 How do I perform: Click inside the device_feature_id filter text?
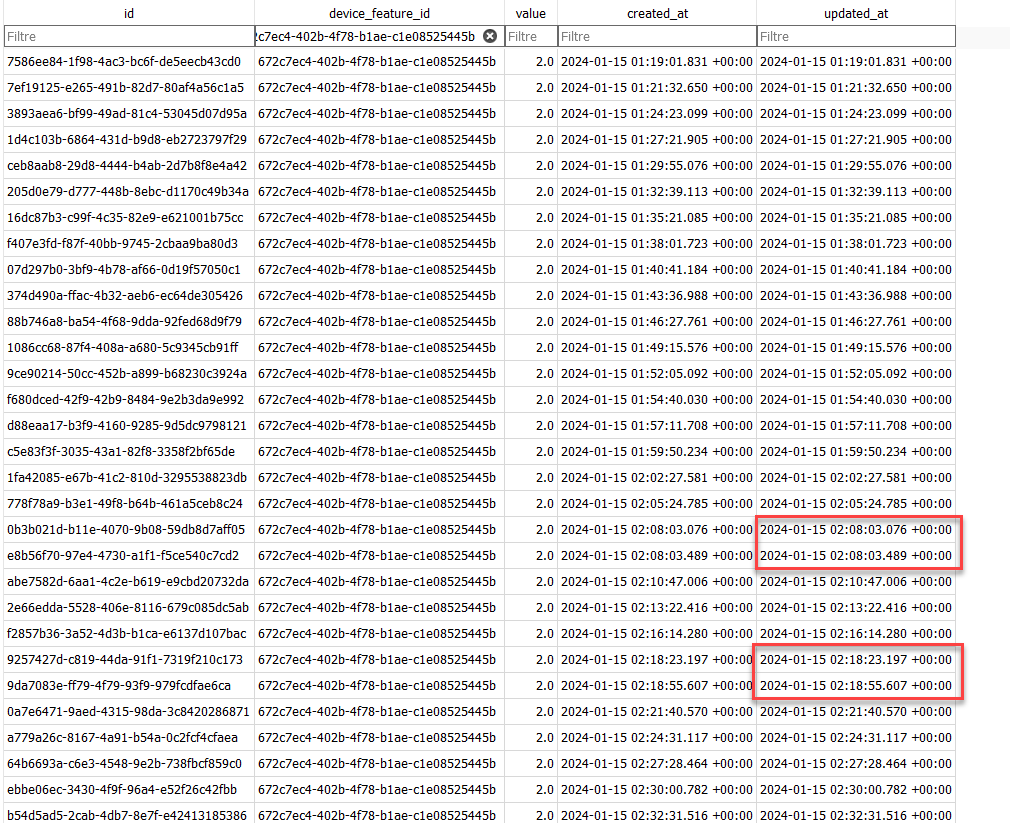(x=366, y=36)
